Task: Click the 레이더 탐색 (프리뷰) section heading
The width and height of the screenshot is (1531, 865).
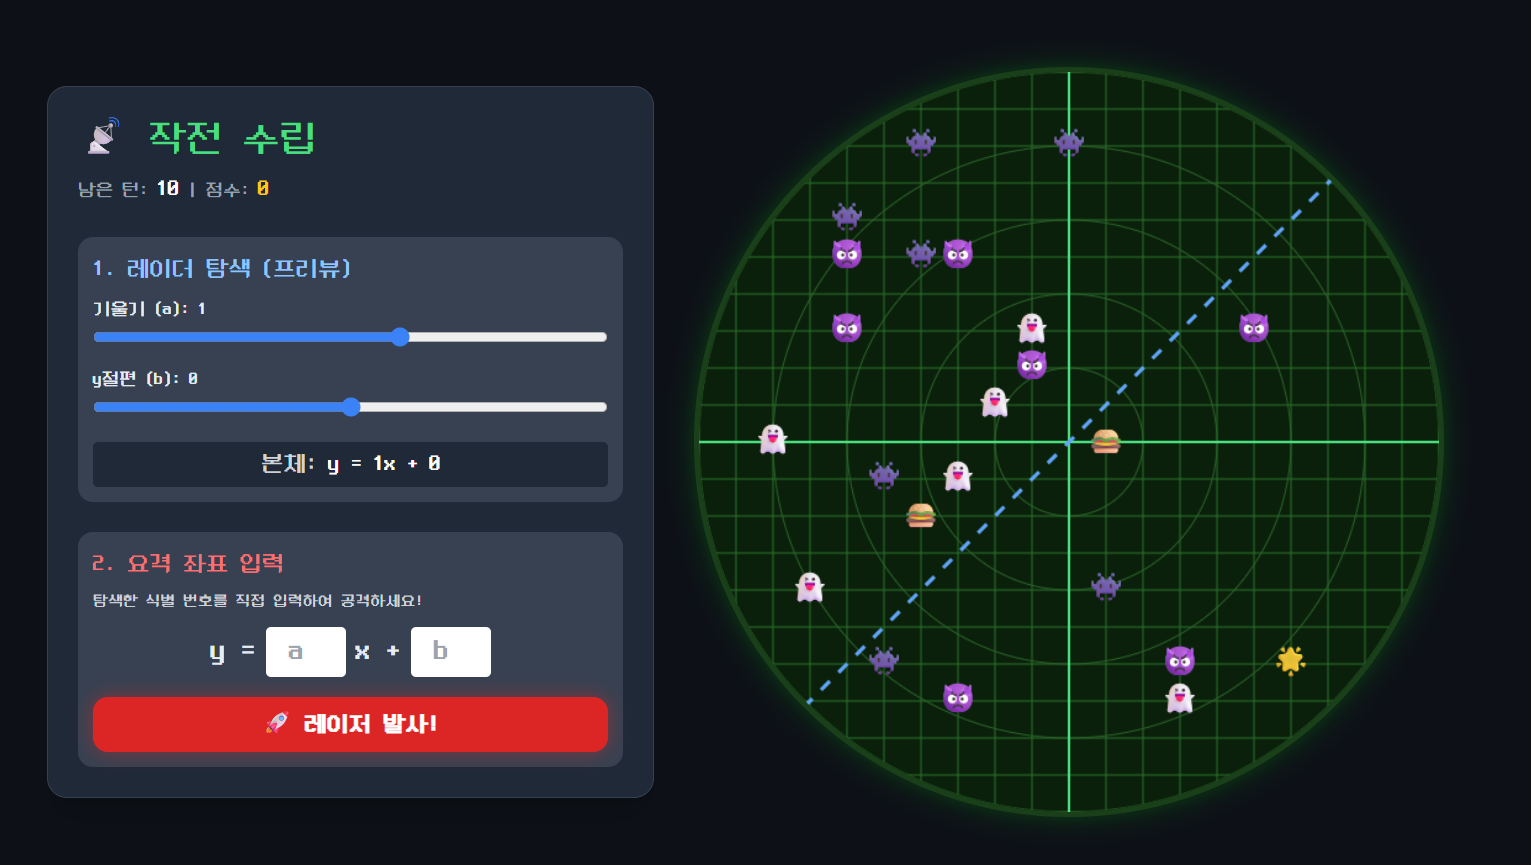Action: pyautogui.click(x=222, y=268)
